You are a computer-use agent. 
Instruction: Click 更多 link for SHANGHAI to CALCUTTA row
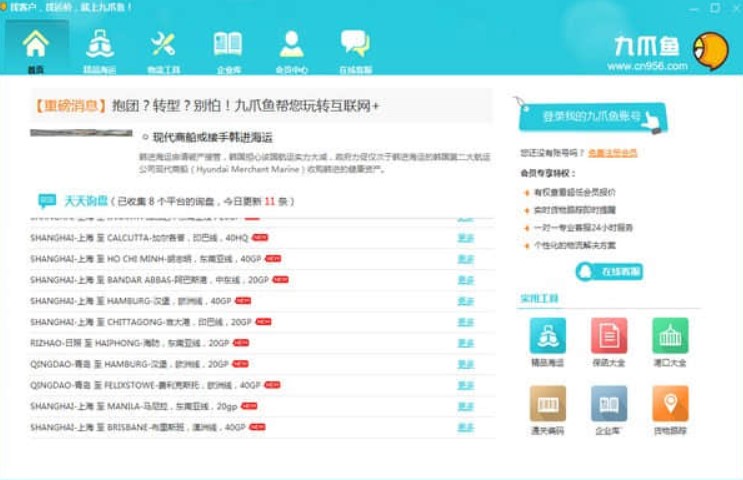pos(465,238)
